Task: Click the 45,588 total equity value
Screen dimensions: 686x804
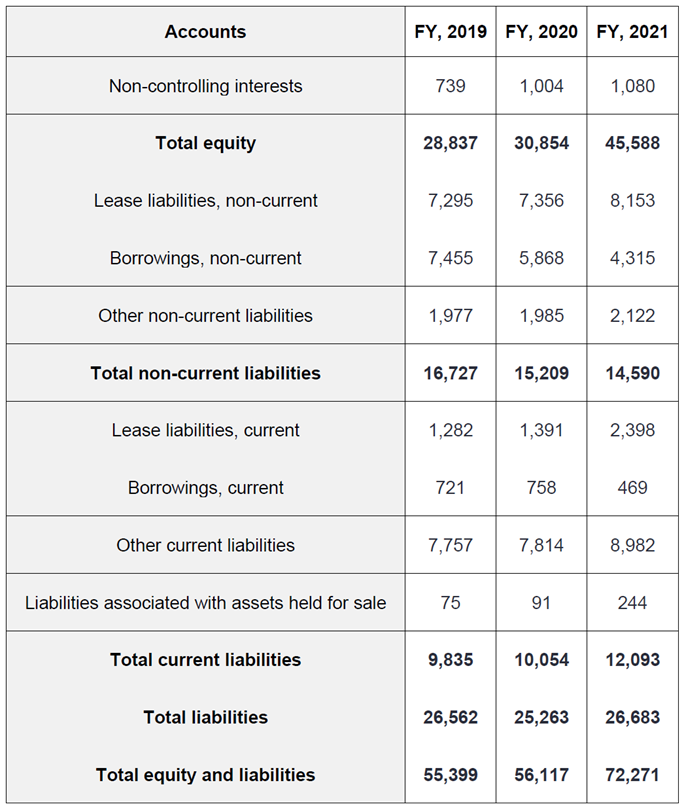Action: coord(632,143)
